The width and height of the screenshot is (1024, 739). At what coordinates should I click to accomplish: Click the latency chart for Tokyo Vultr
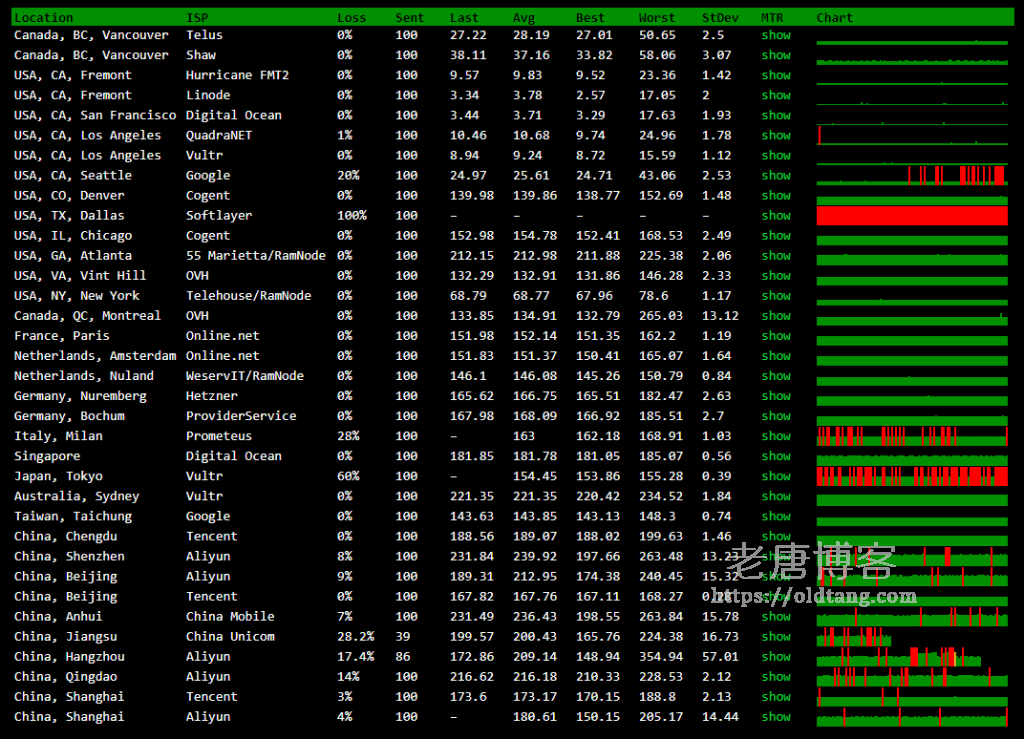point(912,477)
